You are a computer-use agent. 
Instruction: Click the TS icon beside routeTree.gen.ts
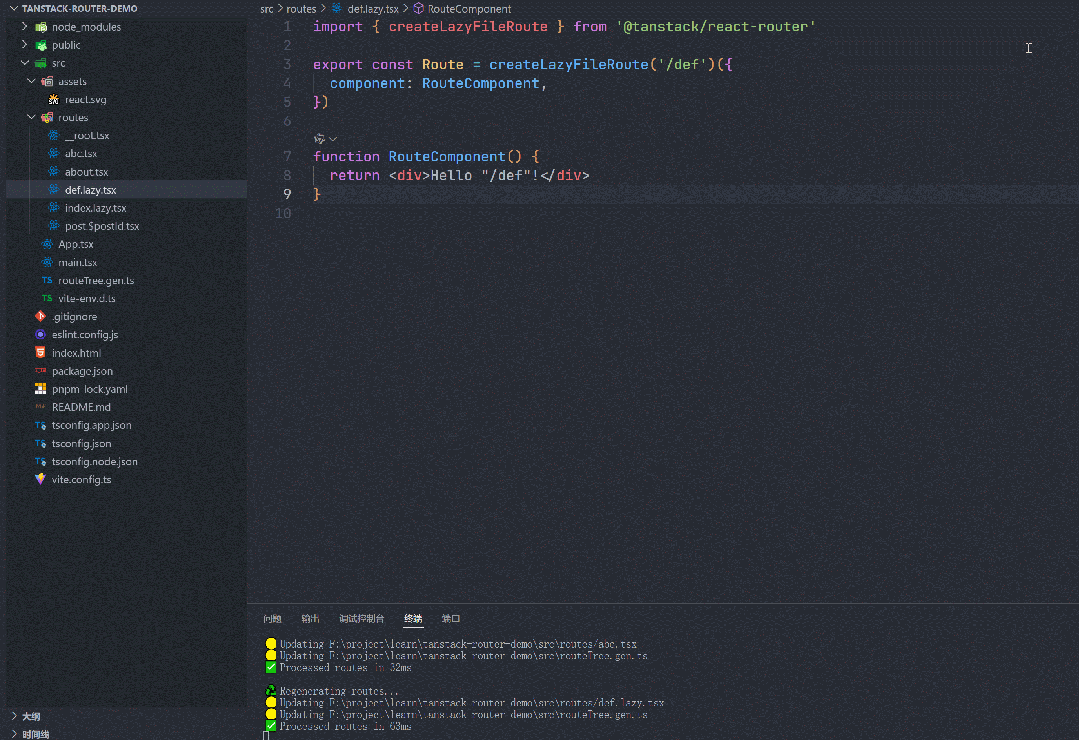[47, 280]
